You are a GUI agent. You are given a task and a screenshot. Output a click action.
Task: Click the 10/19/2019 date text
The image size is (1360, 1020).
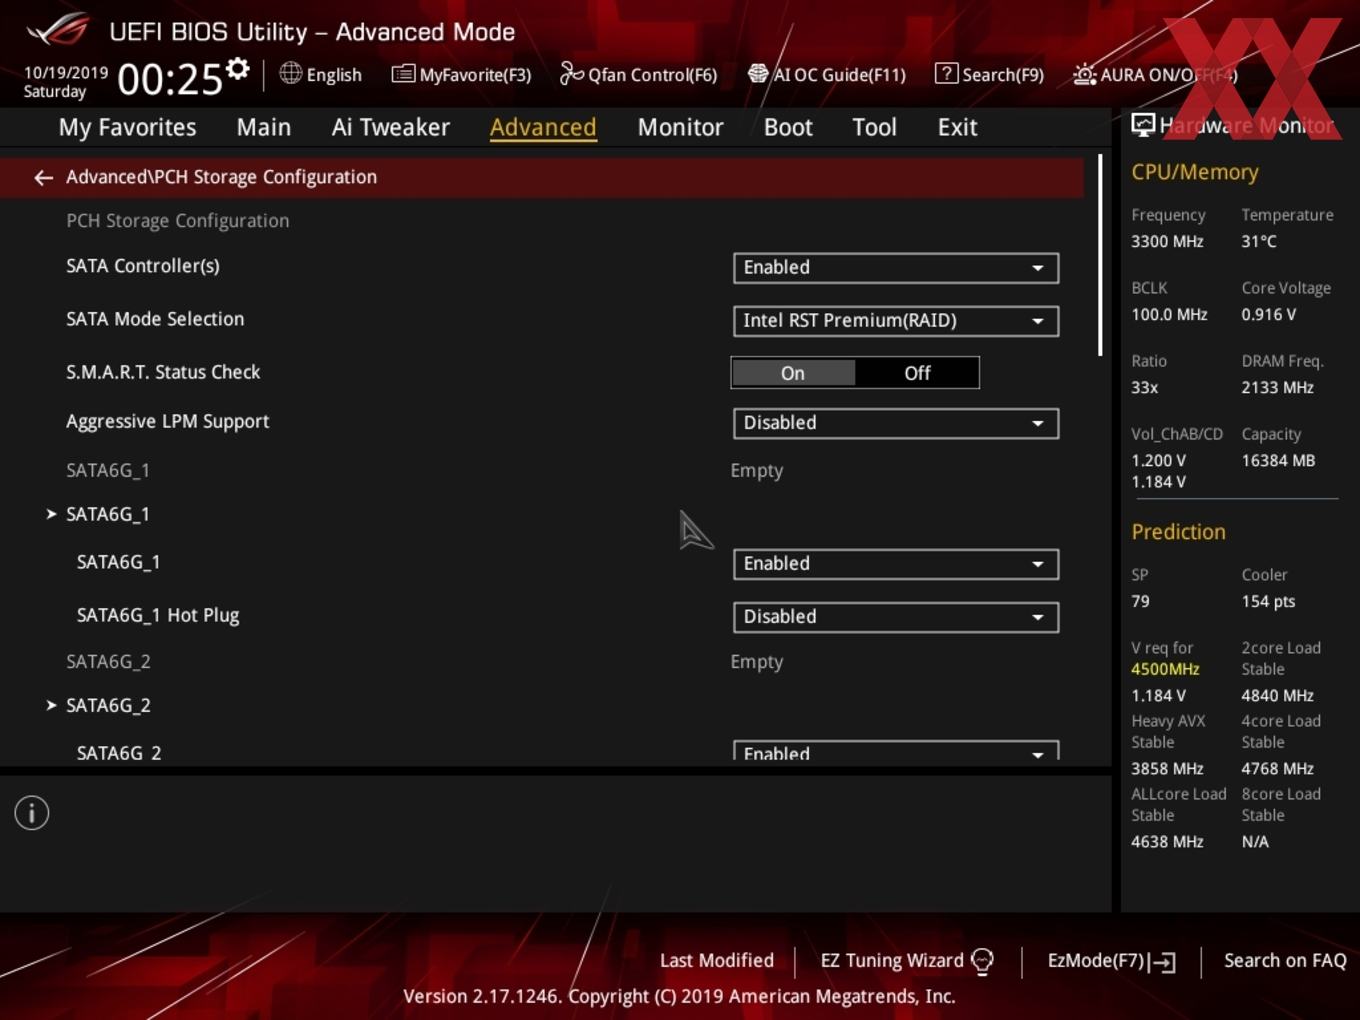pos(66,73)
